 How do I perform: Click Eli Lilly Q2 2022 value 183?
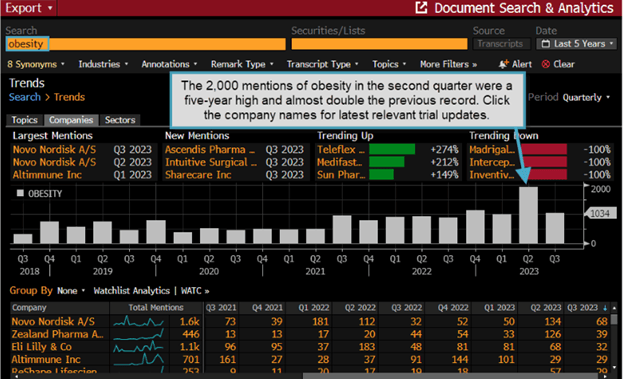[367, 347]
